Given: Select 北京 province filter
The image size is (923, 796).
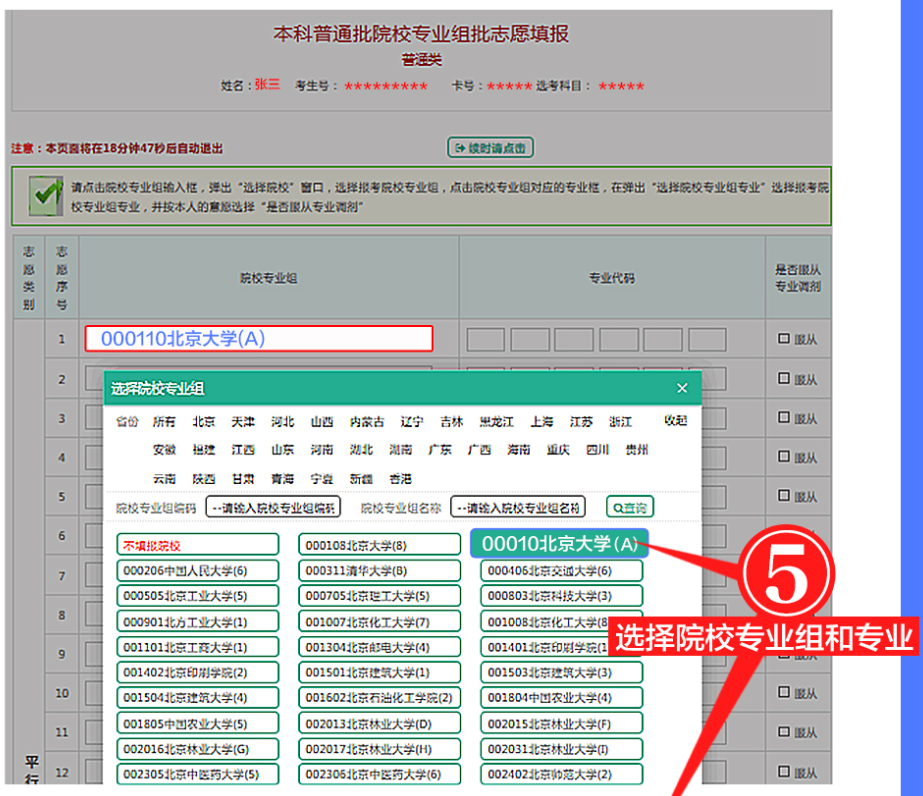Looking at the screenshot, I should (x=204, y=422).
